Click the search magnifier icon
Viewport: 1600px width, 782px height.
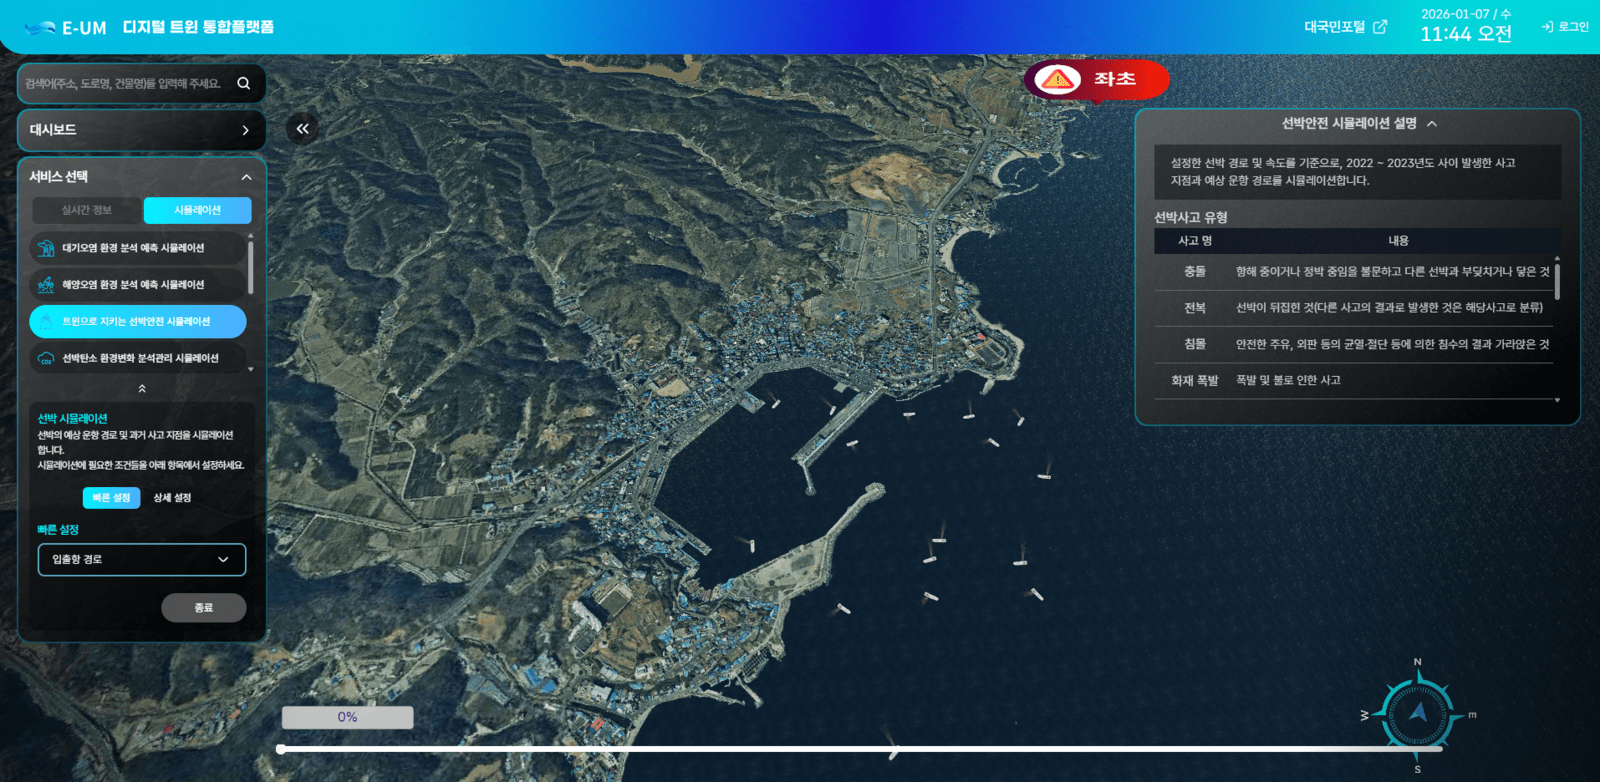point(243,83)
